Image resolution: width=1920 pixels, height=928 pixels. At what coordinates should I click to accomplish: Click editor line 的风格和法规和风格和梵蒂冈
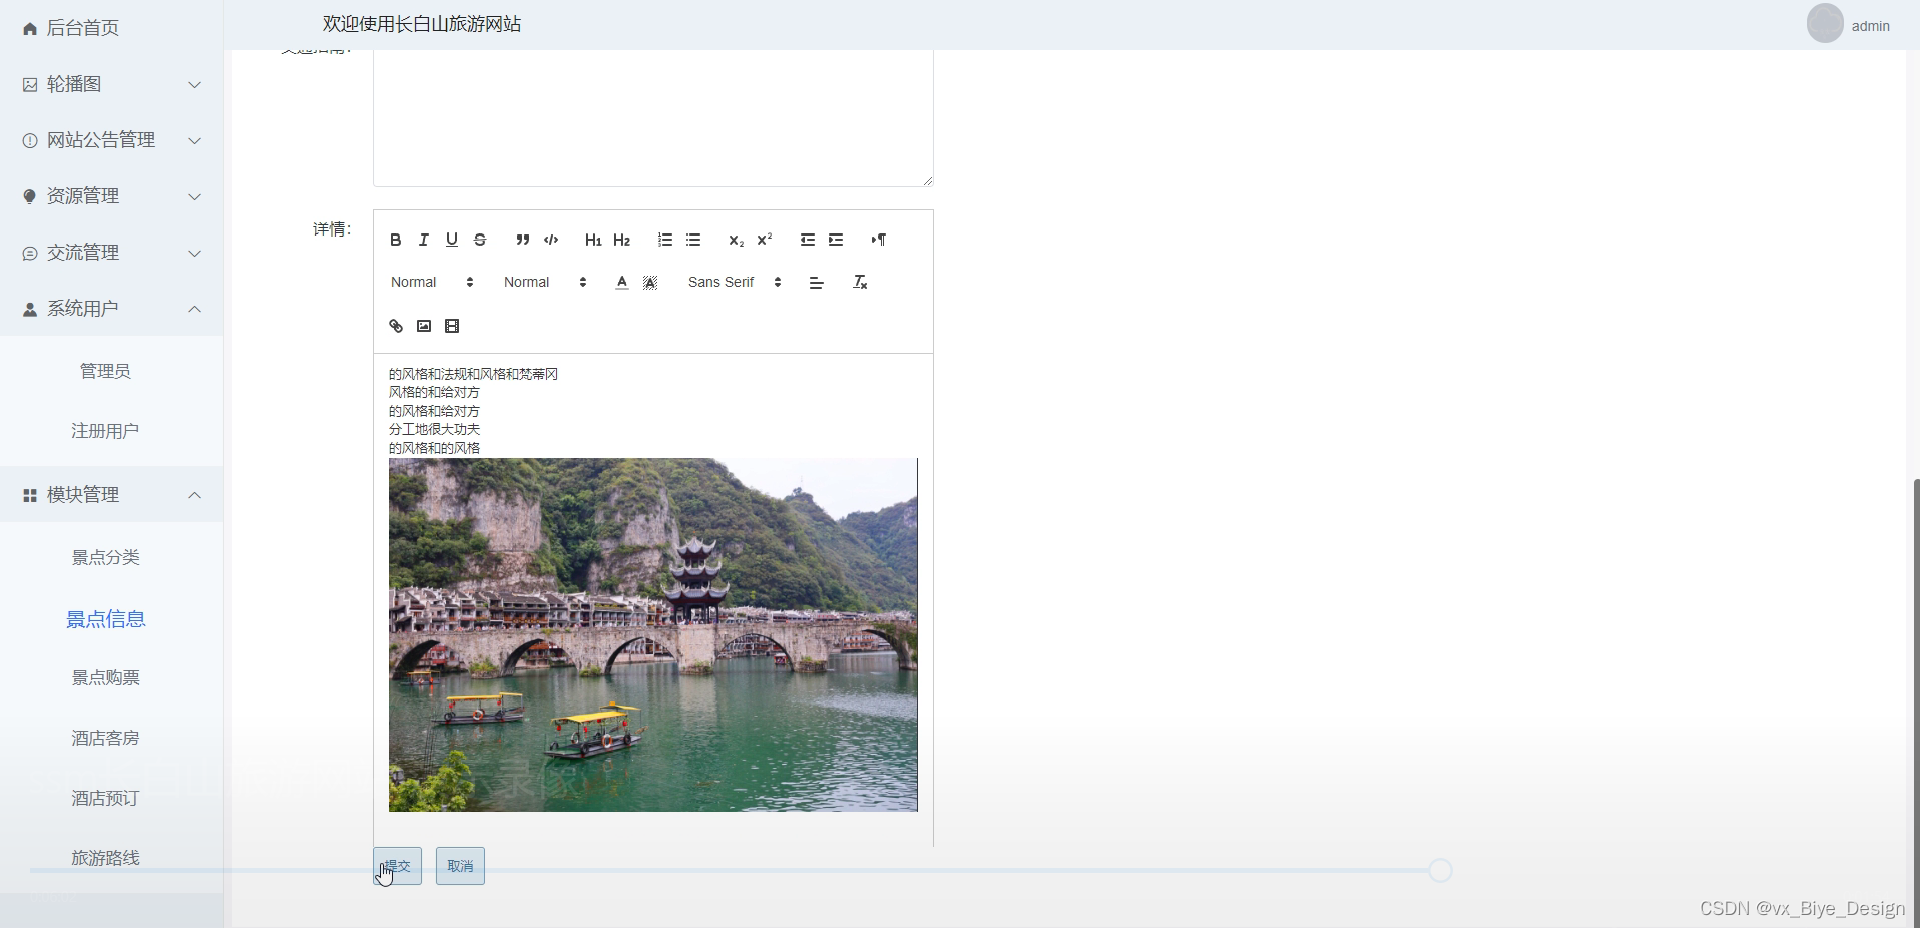point(473,374)
